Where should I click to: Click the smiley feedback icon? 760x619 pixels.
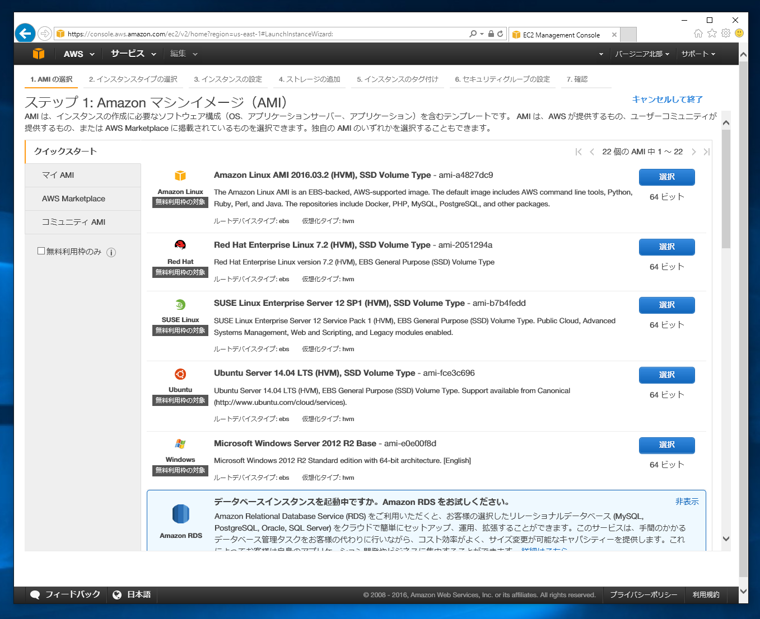click(x=739, y=33)
